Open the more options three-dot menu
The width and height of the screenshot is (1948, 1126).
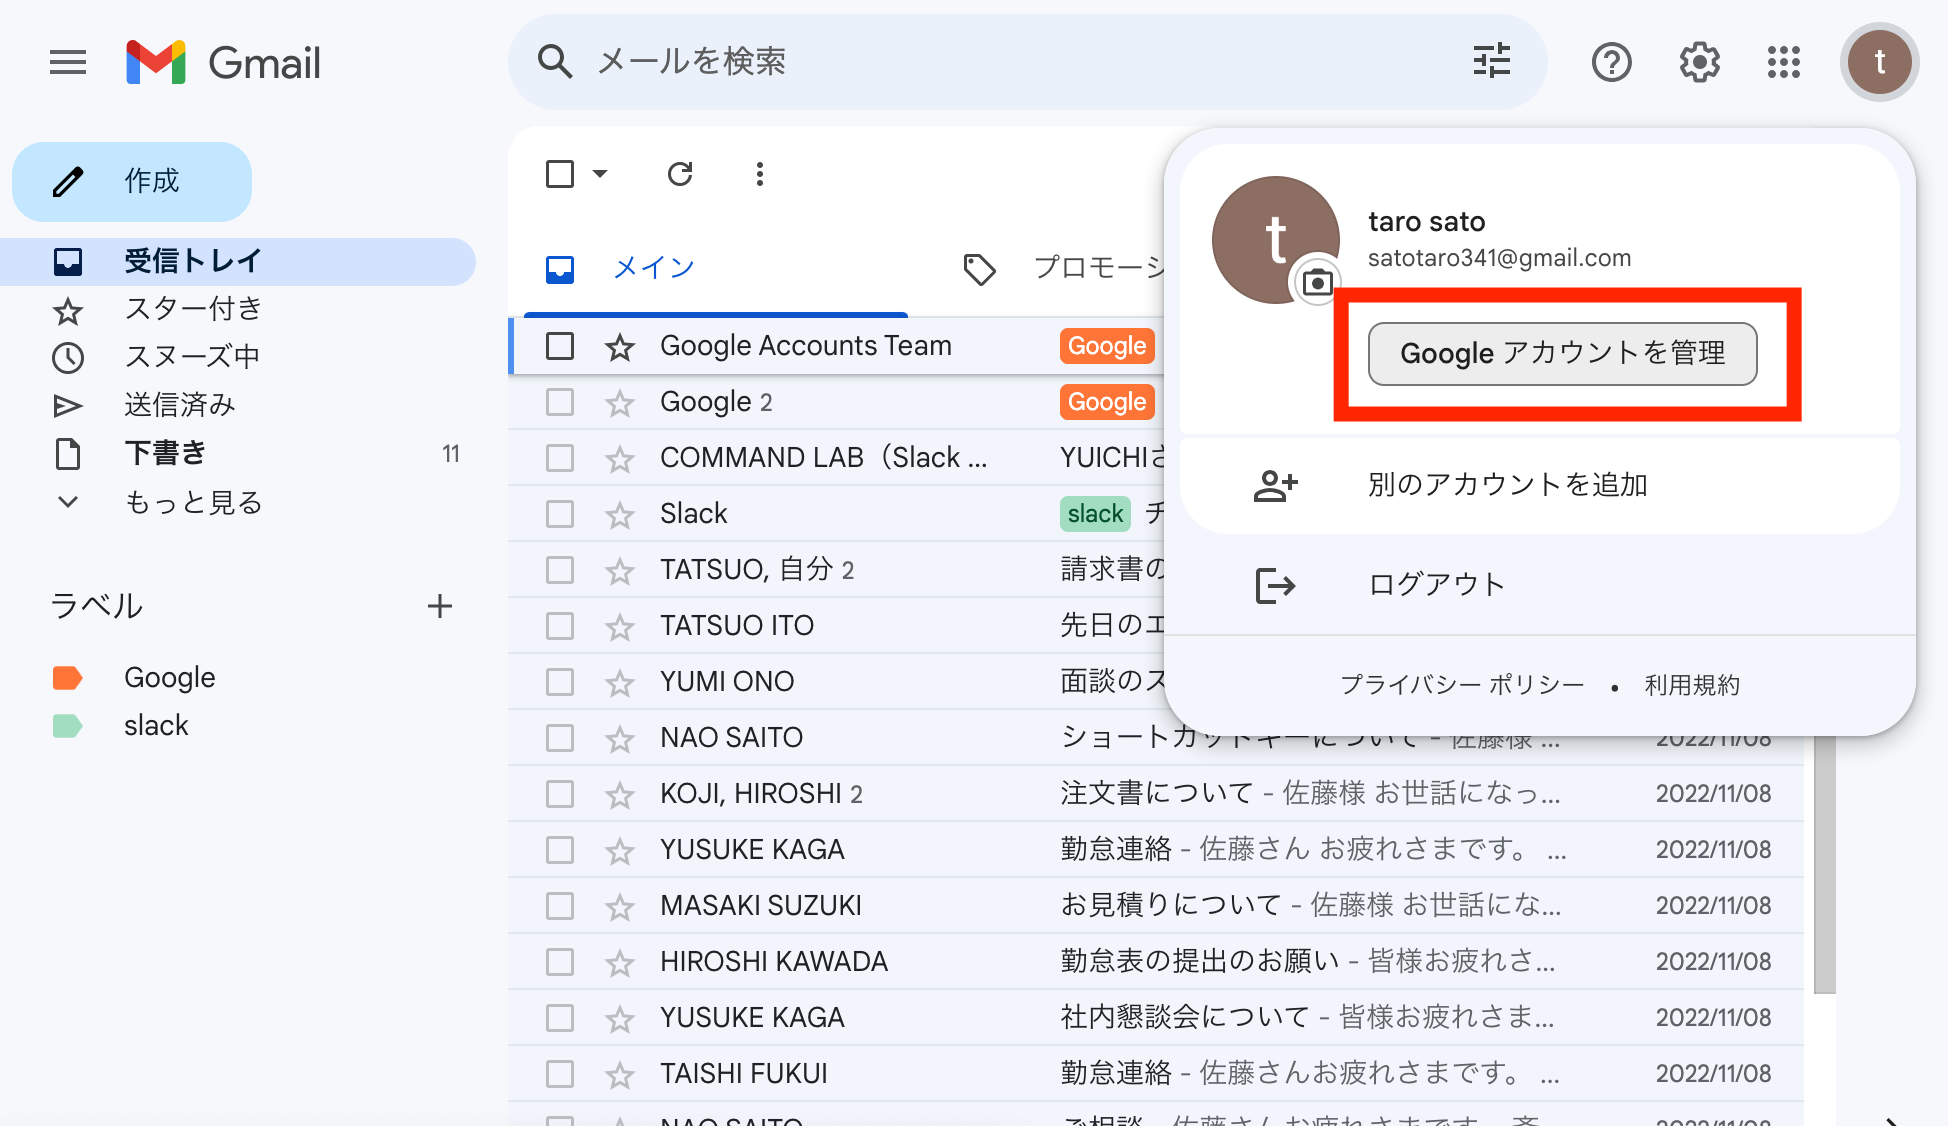point(760,174)
